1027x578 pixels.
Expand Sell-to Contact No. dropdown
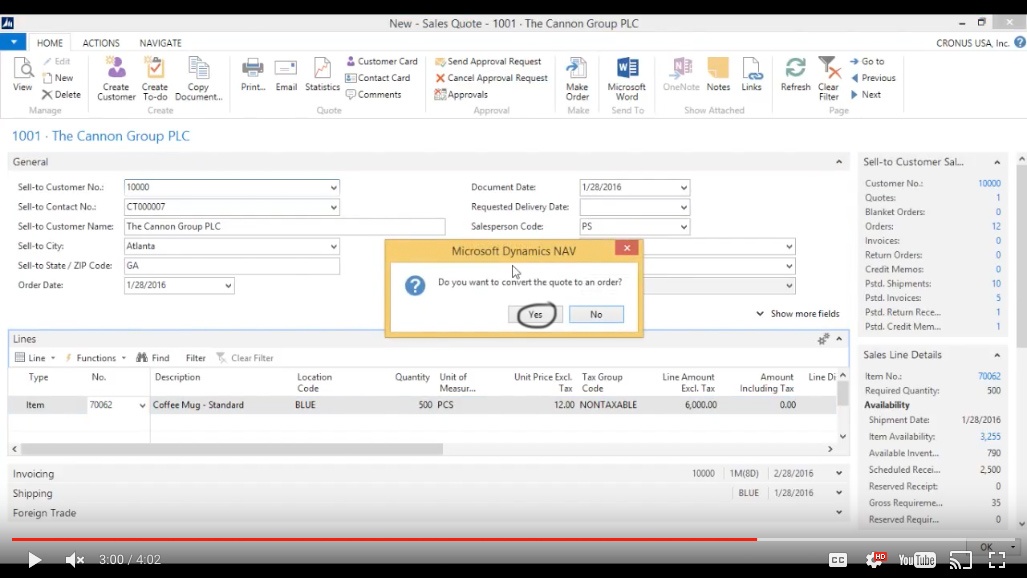[x=333, y=207]
